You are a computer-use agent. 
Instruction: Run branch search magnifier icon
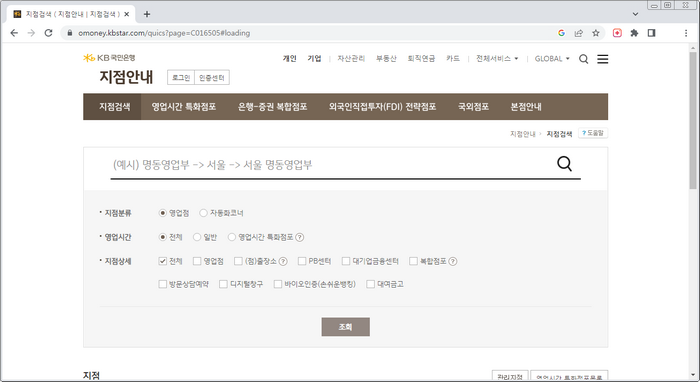pos(564,164)
